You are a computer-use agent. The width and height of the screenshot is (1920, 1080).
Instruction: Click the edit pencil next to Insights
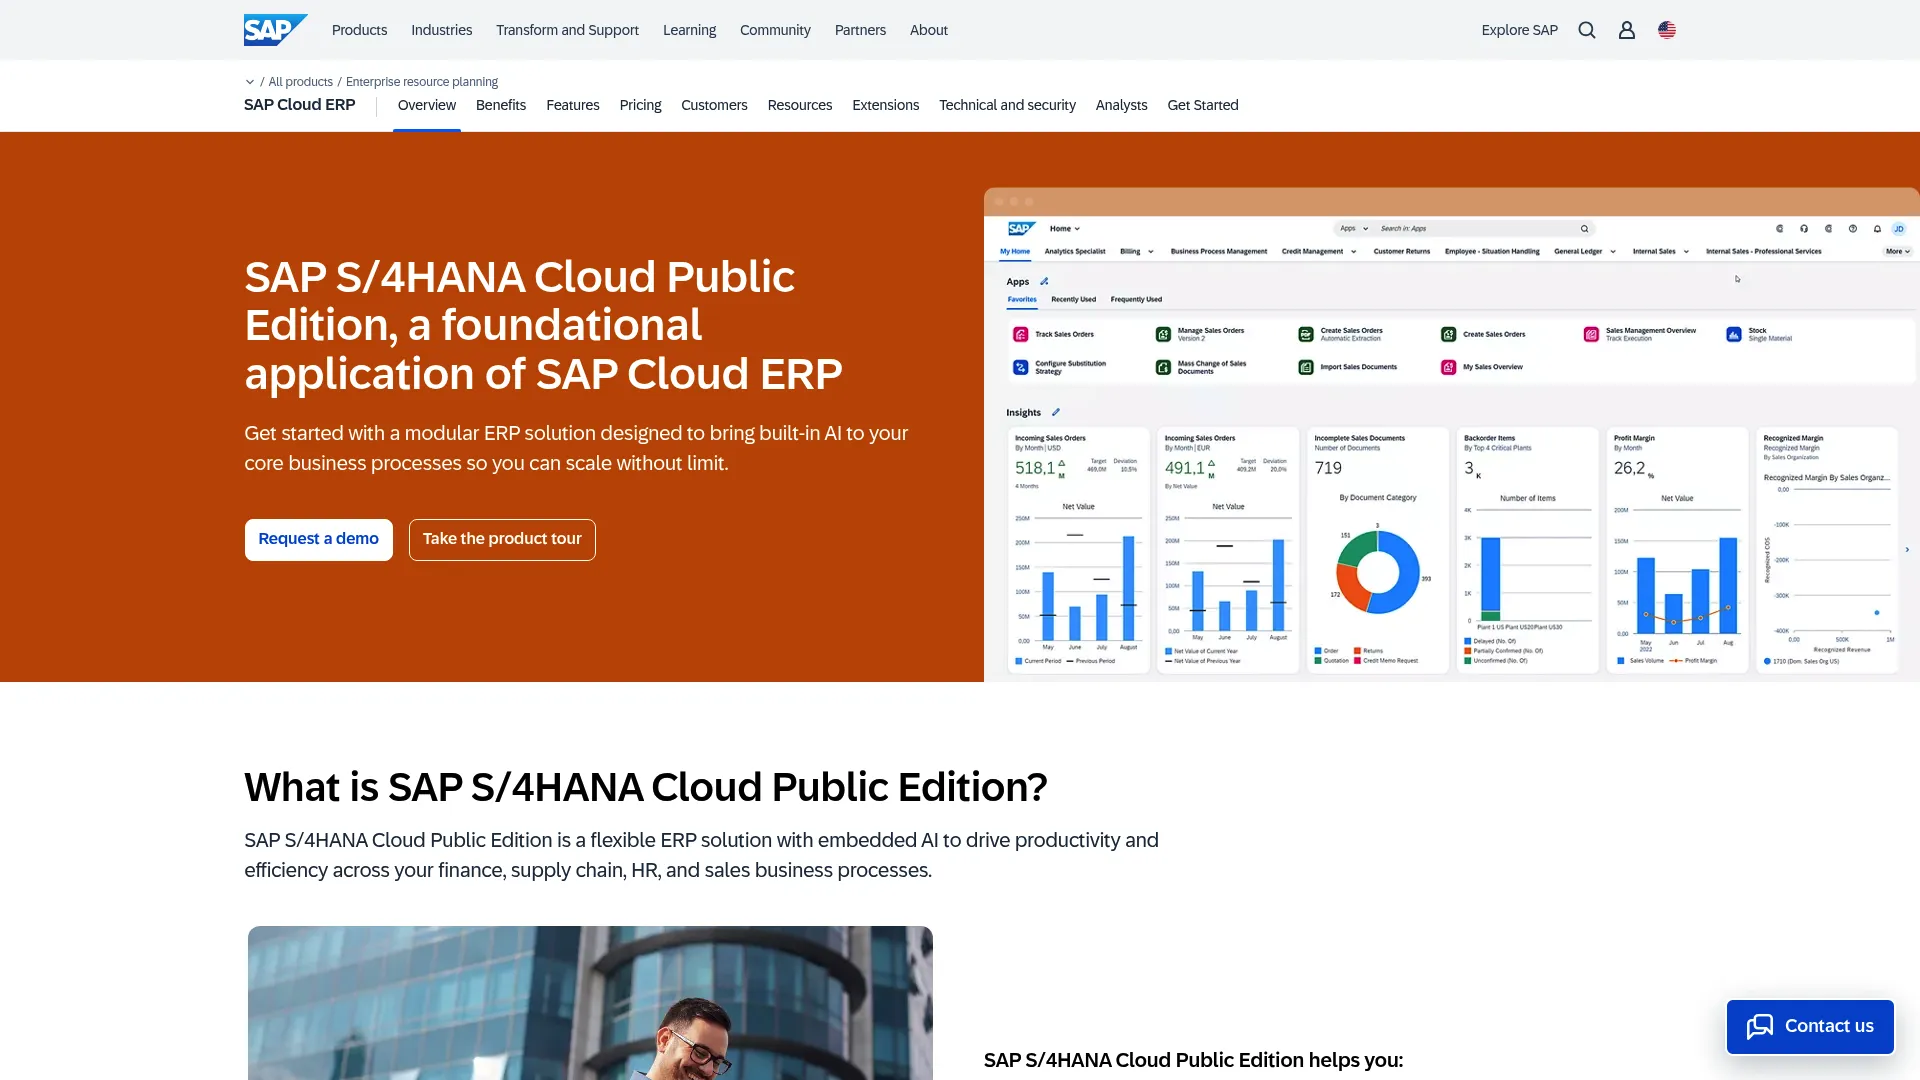coord(1056,412)
